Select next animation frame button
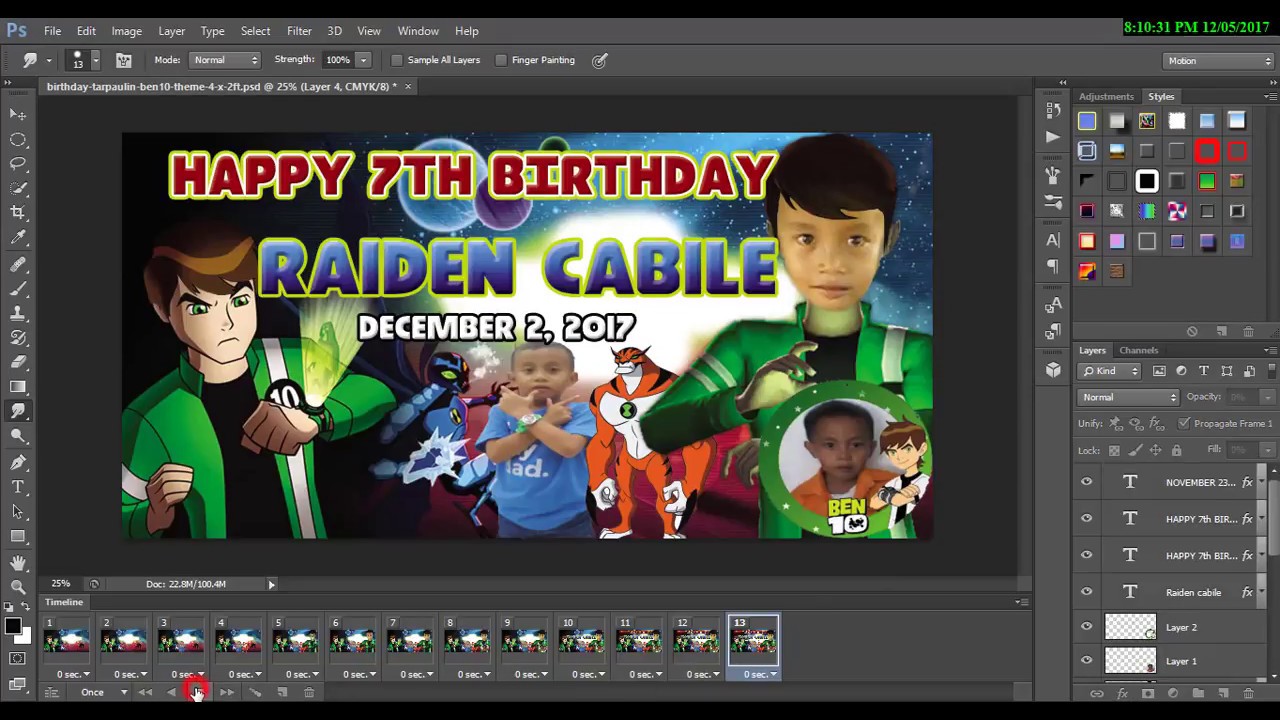Screen dimensions: 1280x720 227,692
